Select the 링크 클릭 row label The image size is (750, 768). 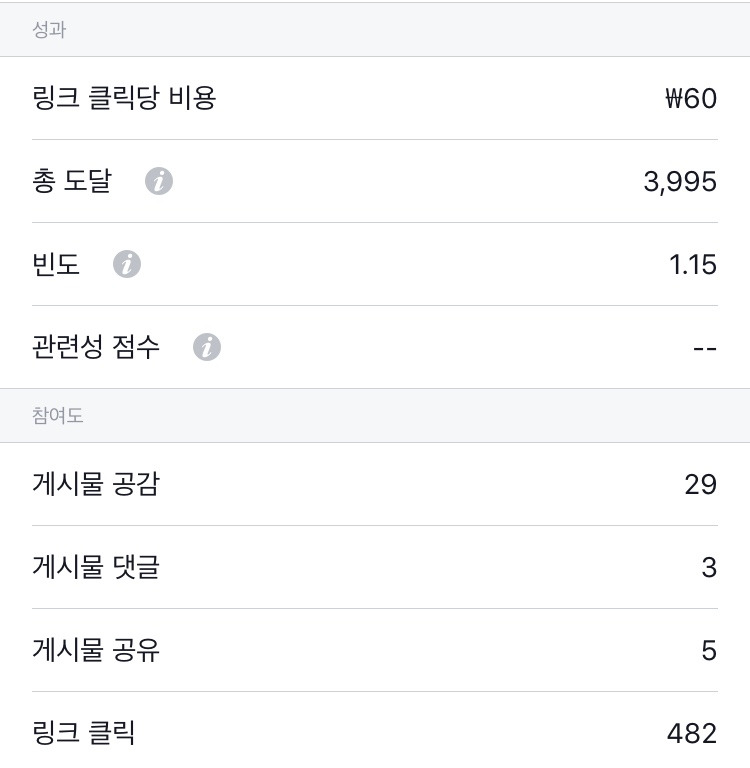point(83,733)
